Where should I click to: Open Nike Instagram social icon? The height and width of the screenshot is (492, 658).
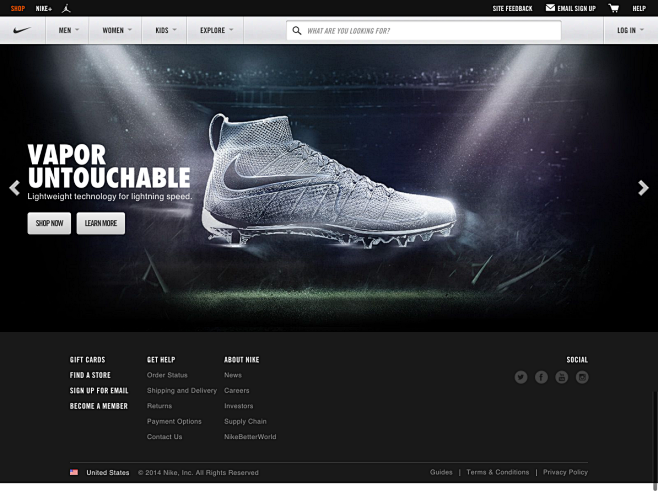(x=582, y=377)
